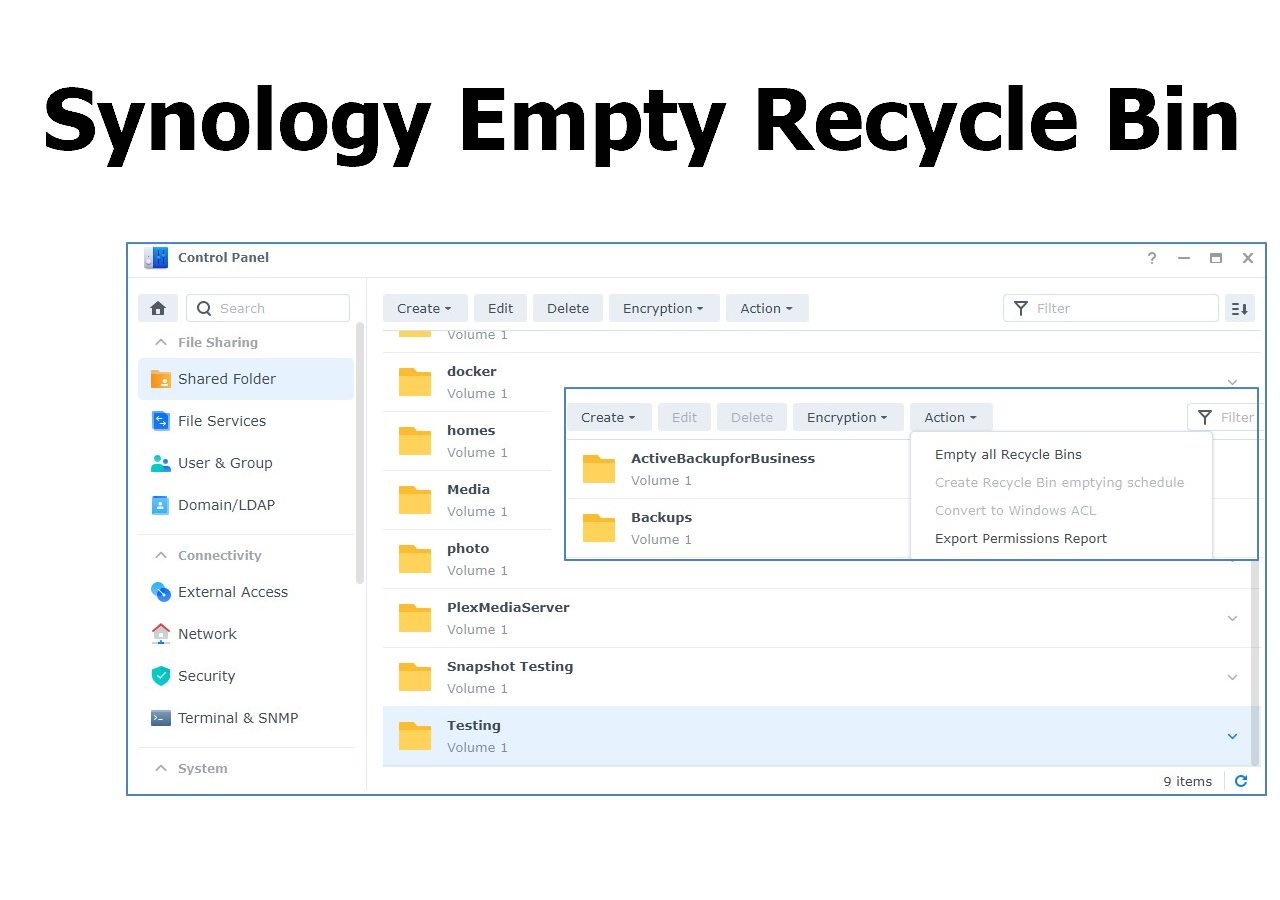Image resolution: width=1280 pixels, height=900 pixels.
Task: Open File Services via its sidebar icon
Action: (x=160, y=421)
